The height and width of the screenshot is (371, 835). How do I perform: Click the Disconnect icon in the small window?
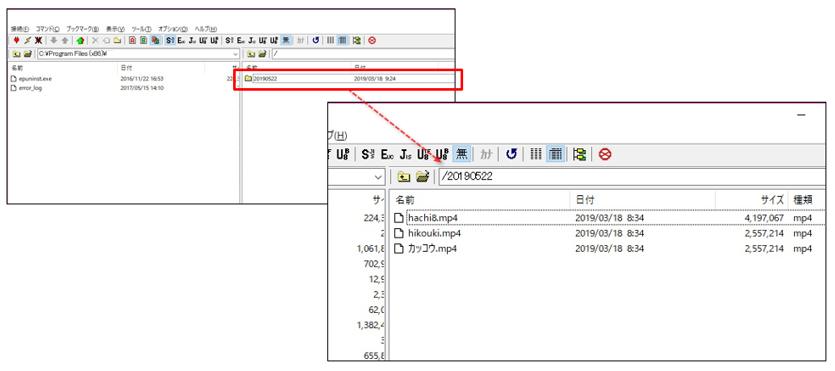[38, 40]
